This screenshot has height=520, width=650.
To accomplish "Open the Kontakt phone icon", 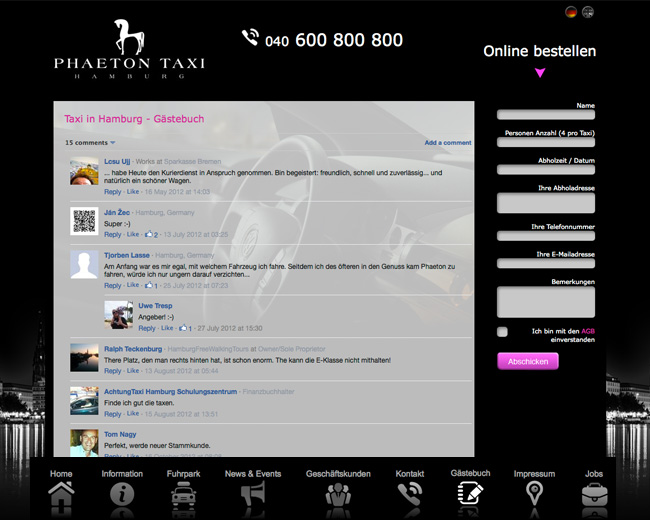I will point(409,494).
